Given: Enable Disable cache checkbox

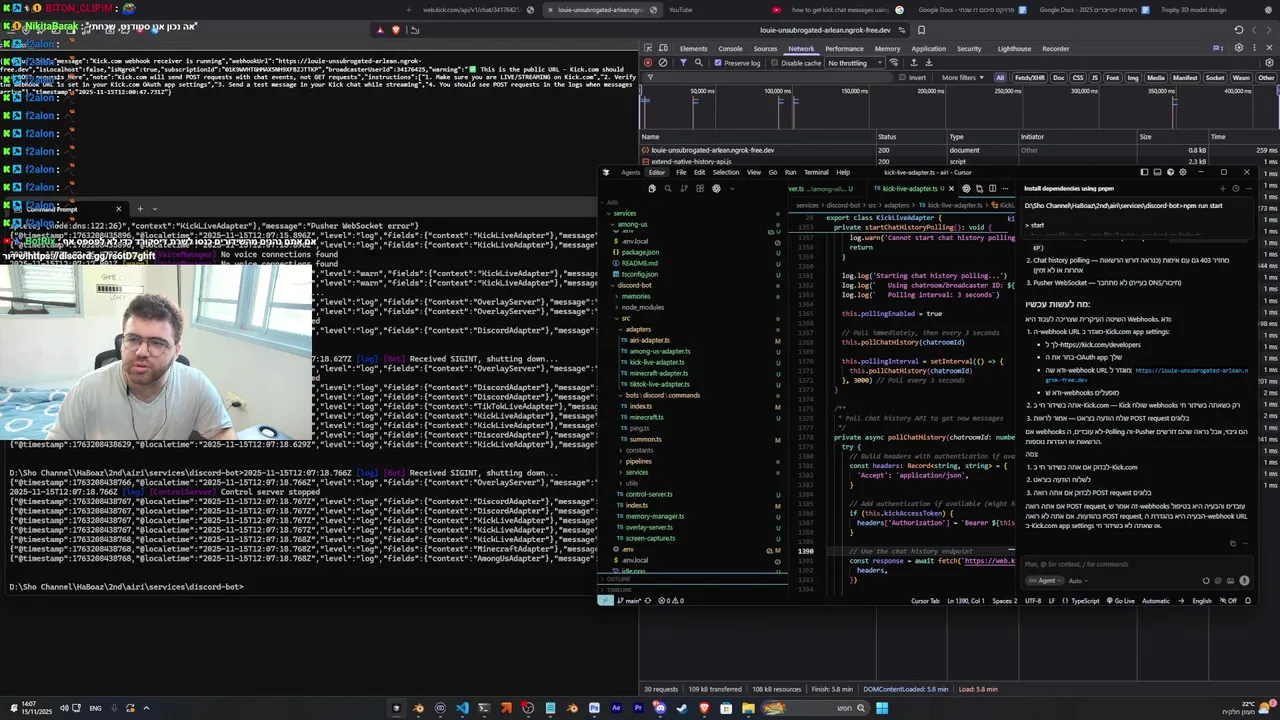Looking at the screenshot, I should click(774, 62).
